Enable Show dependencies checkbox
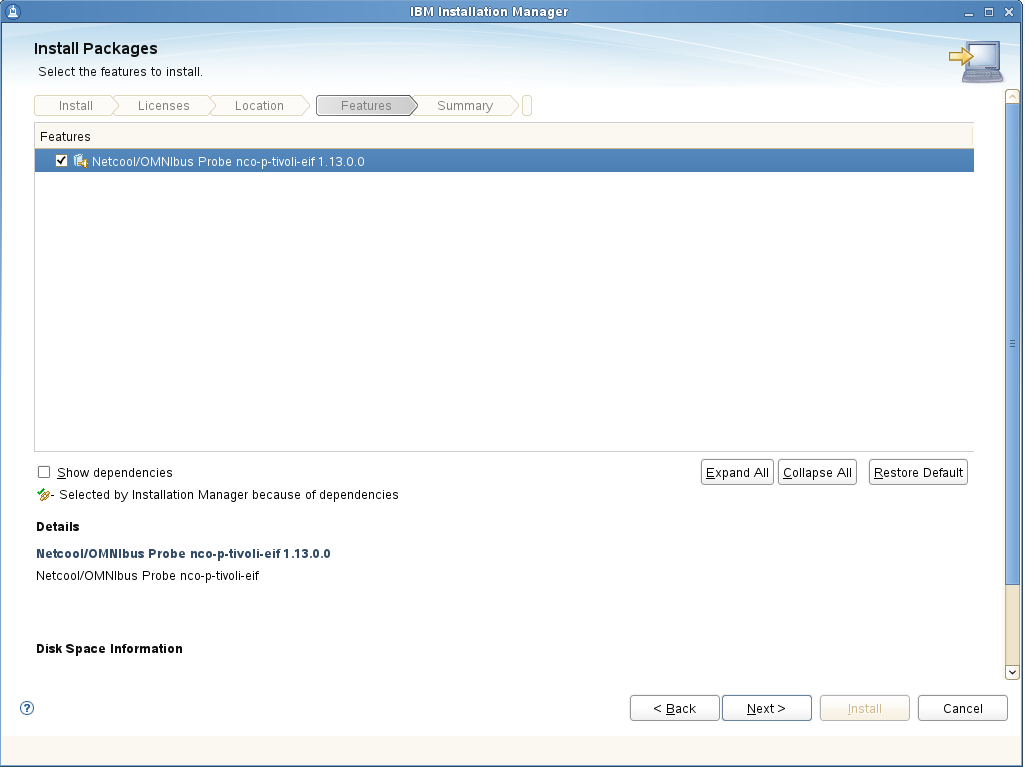Screen dimensions: 1025x767 [44, 472]
